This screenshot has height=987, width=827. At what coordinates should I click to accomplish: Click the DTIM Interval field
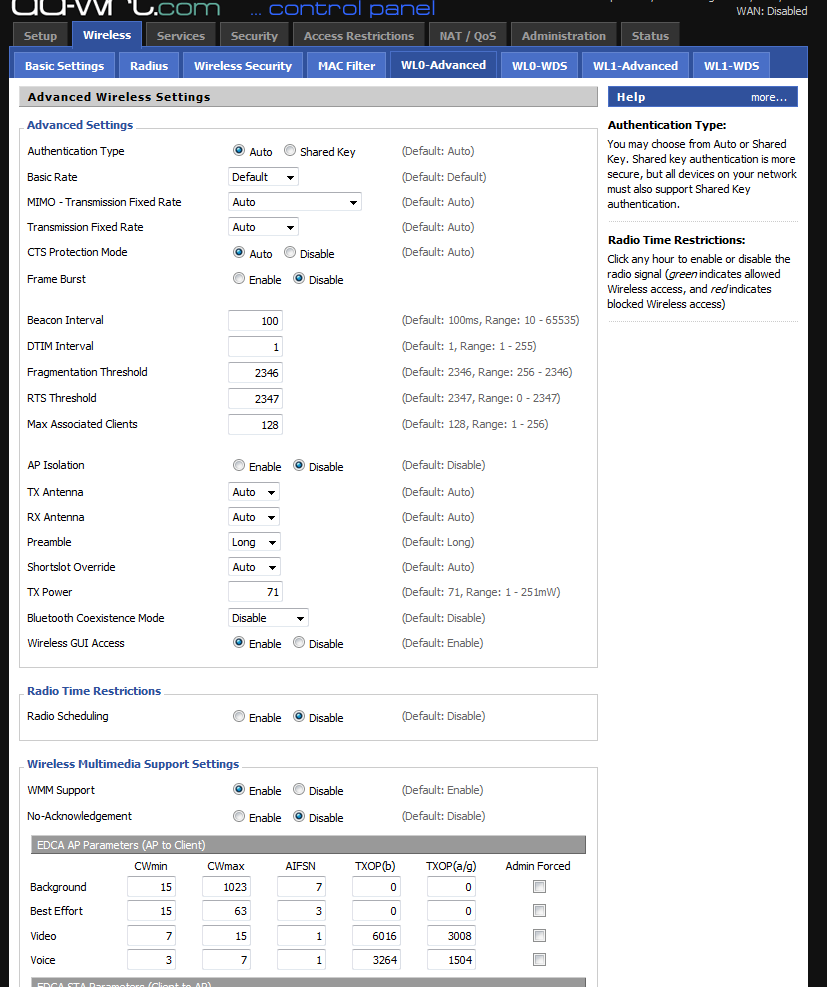(x=256, y=347)
